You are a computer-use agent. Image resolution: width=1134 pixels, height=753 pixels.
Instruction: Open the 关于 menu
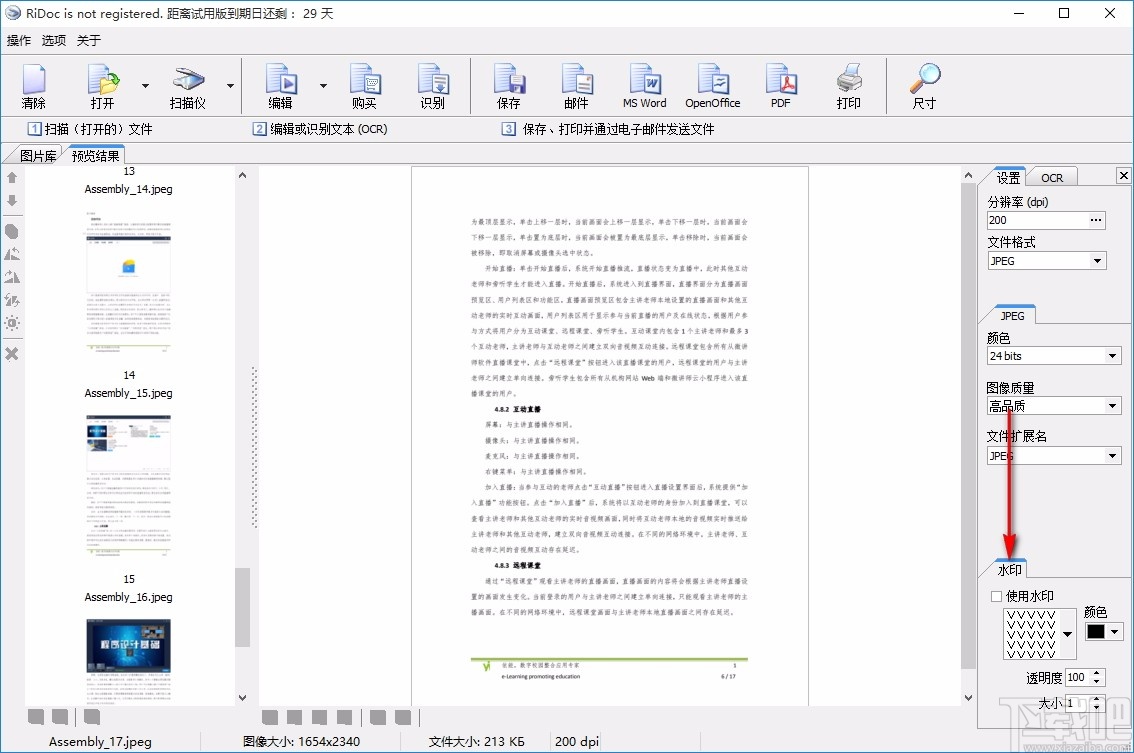tap(88, 41)
